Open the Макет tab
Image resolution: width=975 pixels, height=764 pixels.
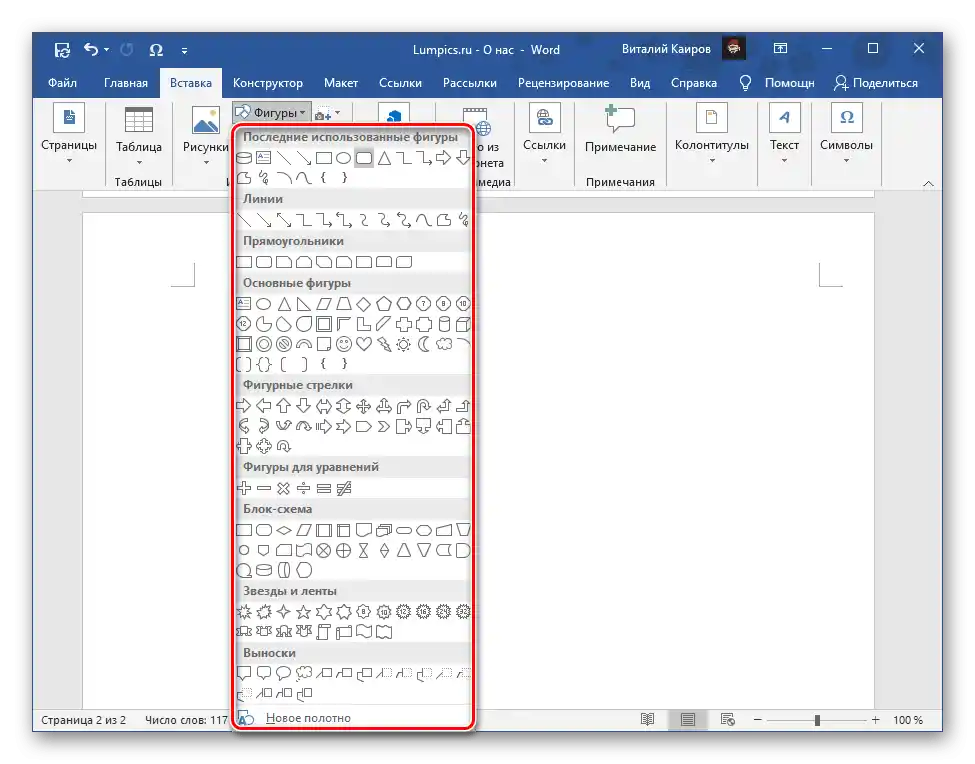tap(341, 83)
